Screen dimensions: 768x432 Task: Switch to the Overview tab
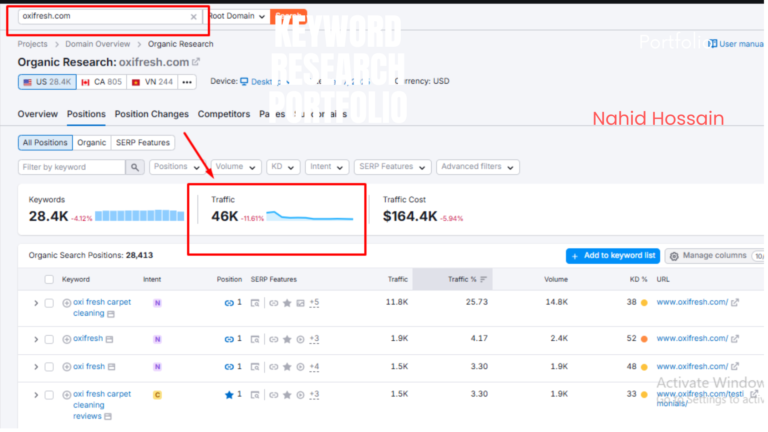pyautogui.click(x=38, y=114)
